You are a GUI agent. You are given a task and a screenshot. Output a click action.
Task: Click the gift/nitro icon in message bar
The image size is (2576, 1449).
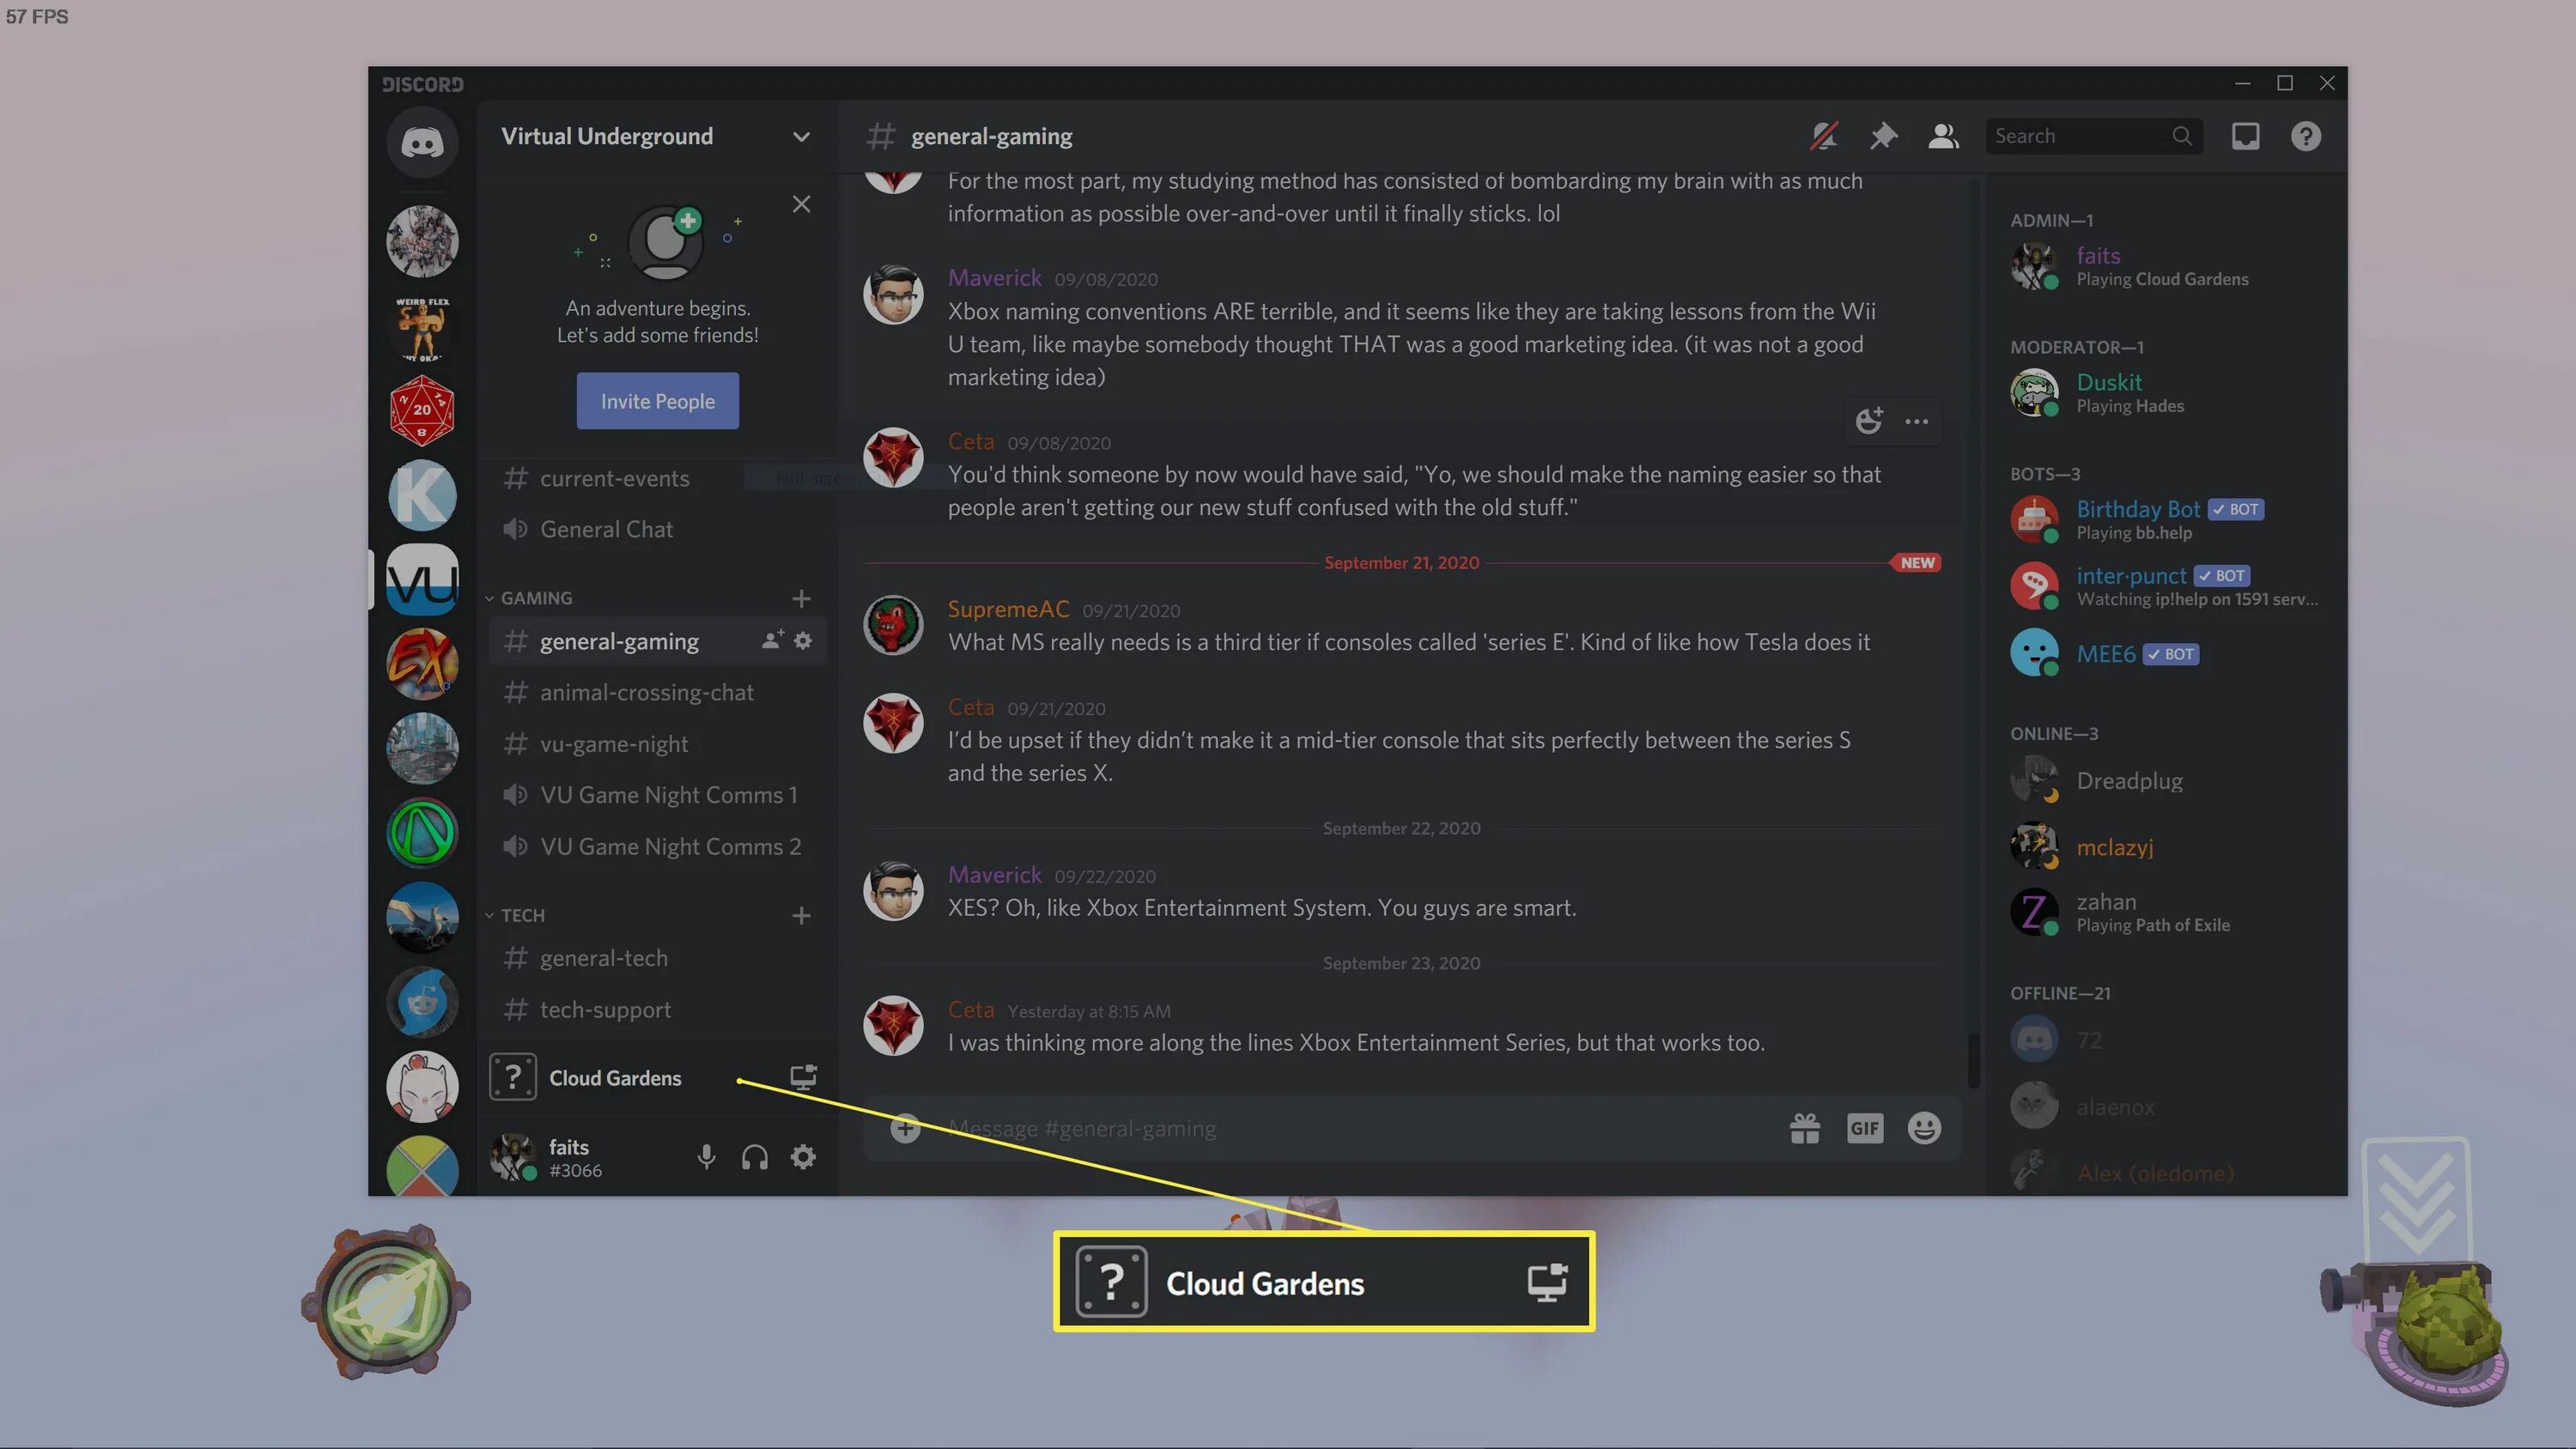click(x=1803, y=1129)
